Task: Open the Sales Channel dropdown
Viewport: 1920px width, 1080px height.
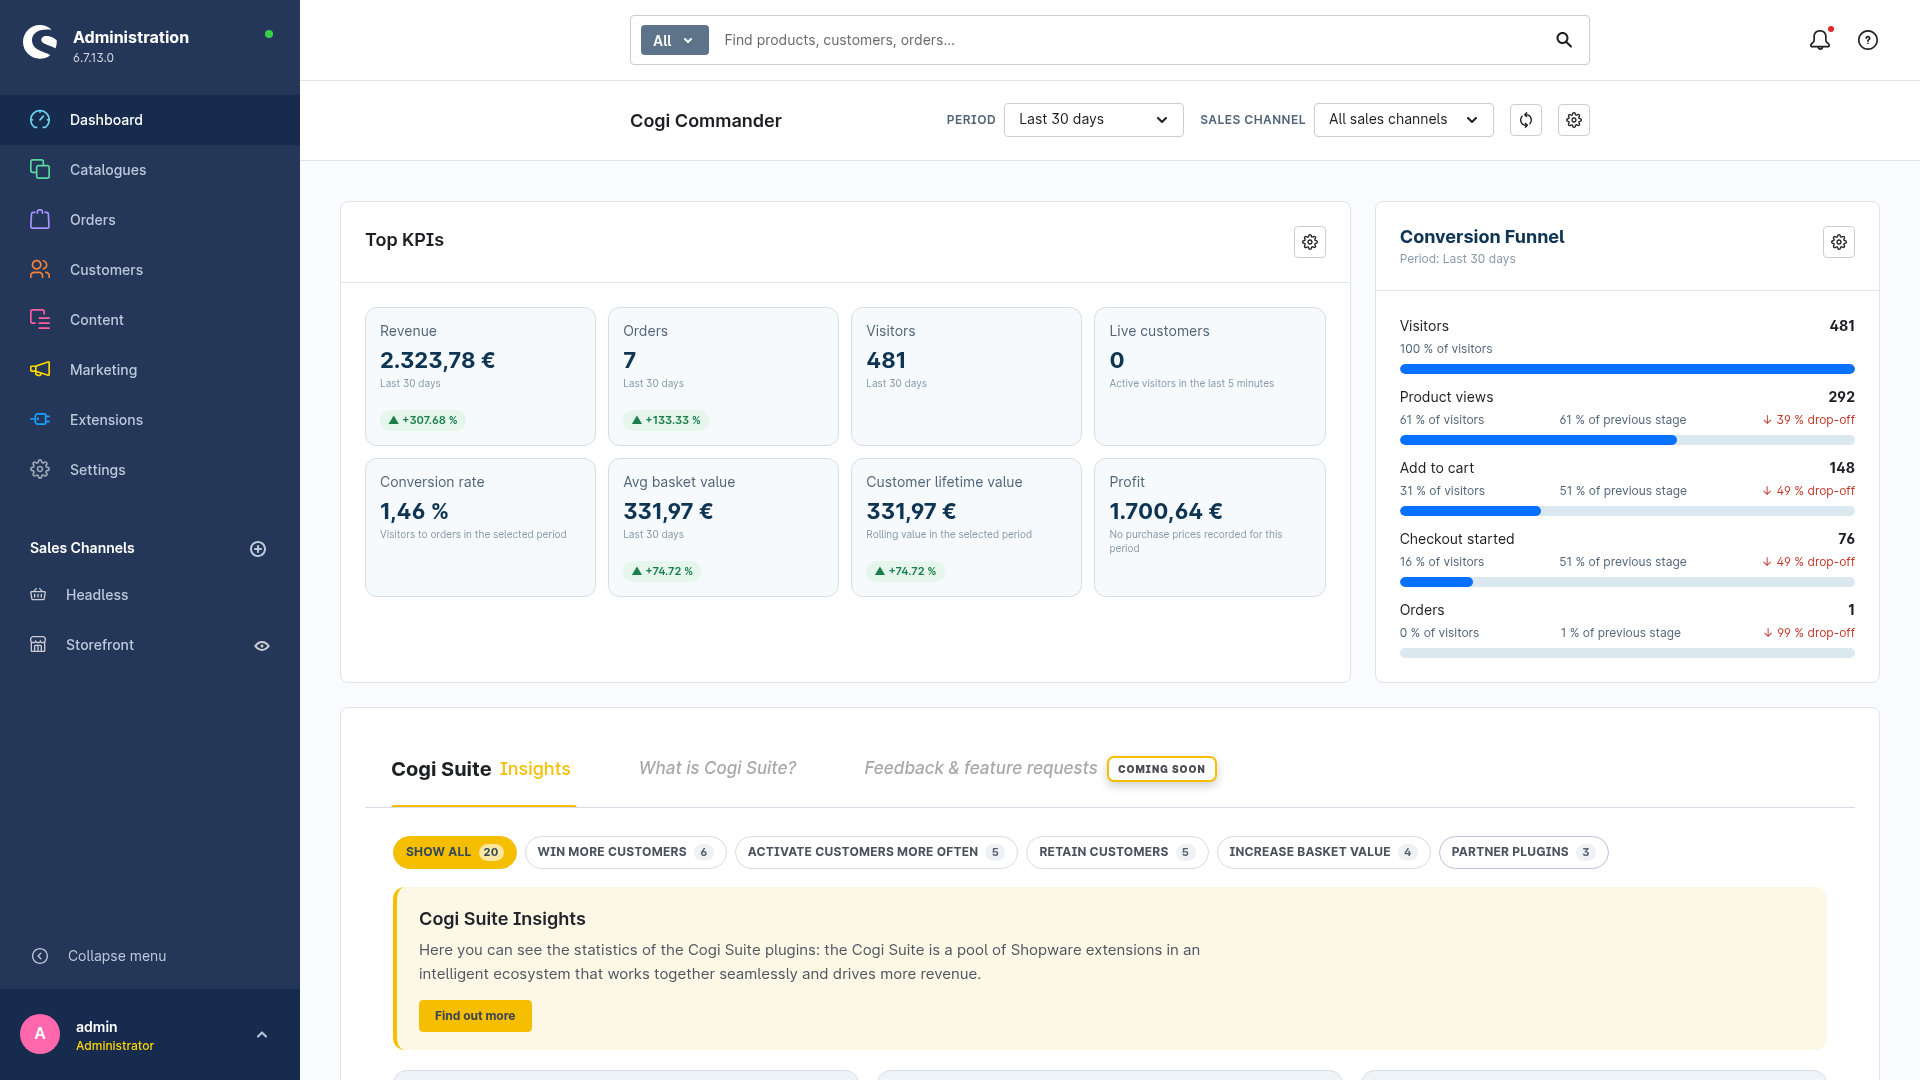Action: click(x=1404, y=120)
